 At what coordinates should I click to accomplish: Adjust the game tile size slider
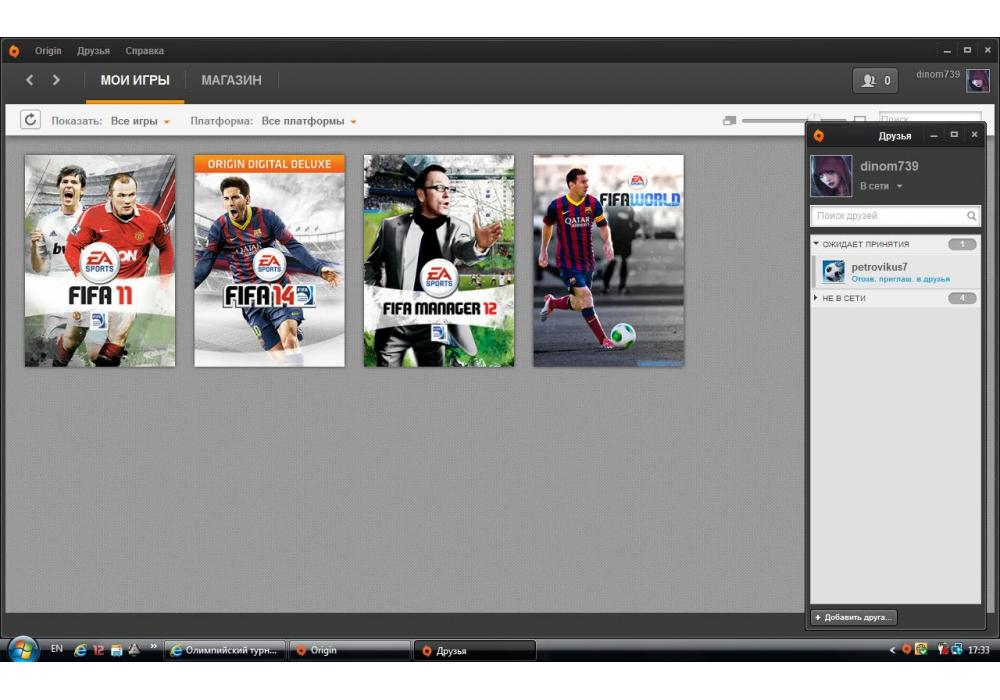813,120
